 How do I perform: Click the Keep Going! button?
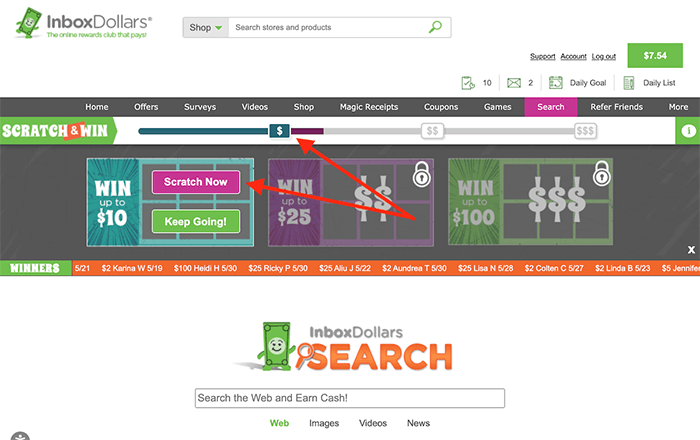[x=196, y=221]
